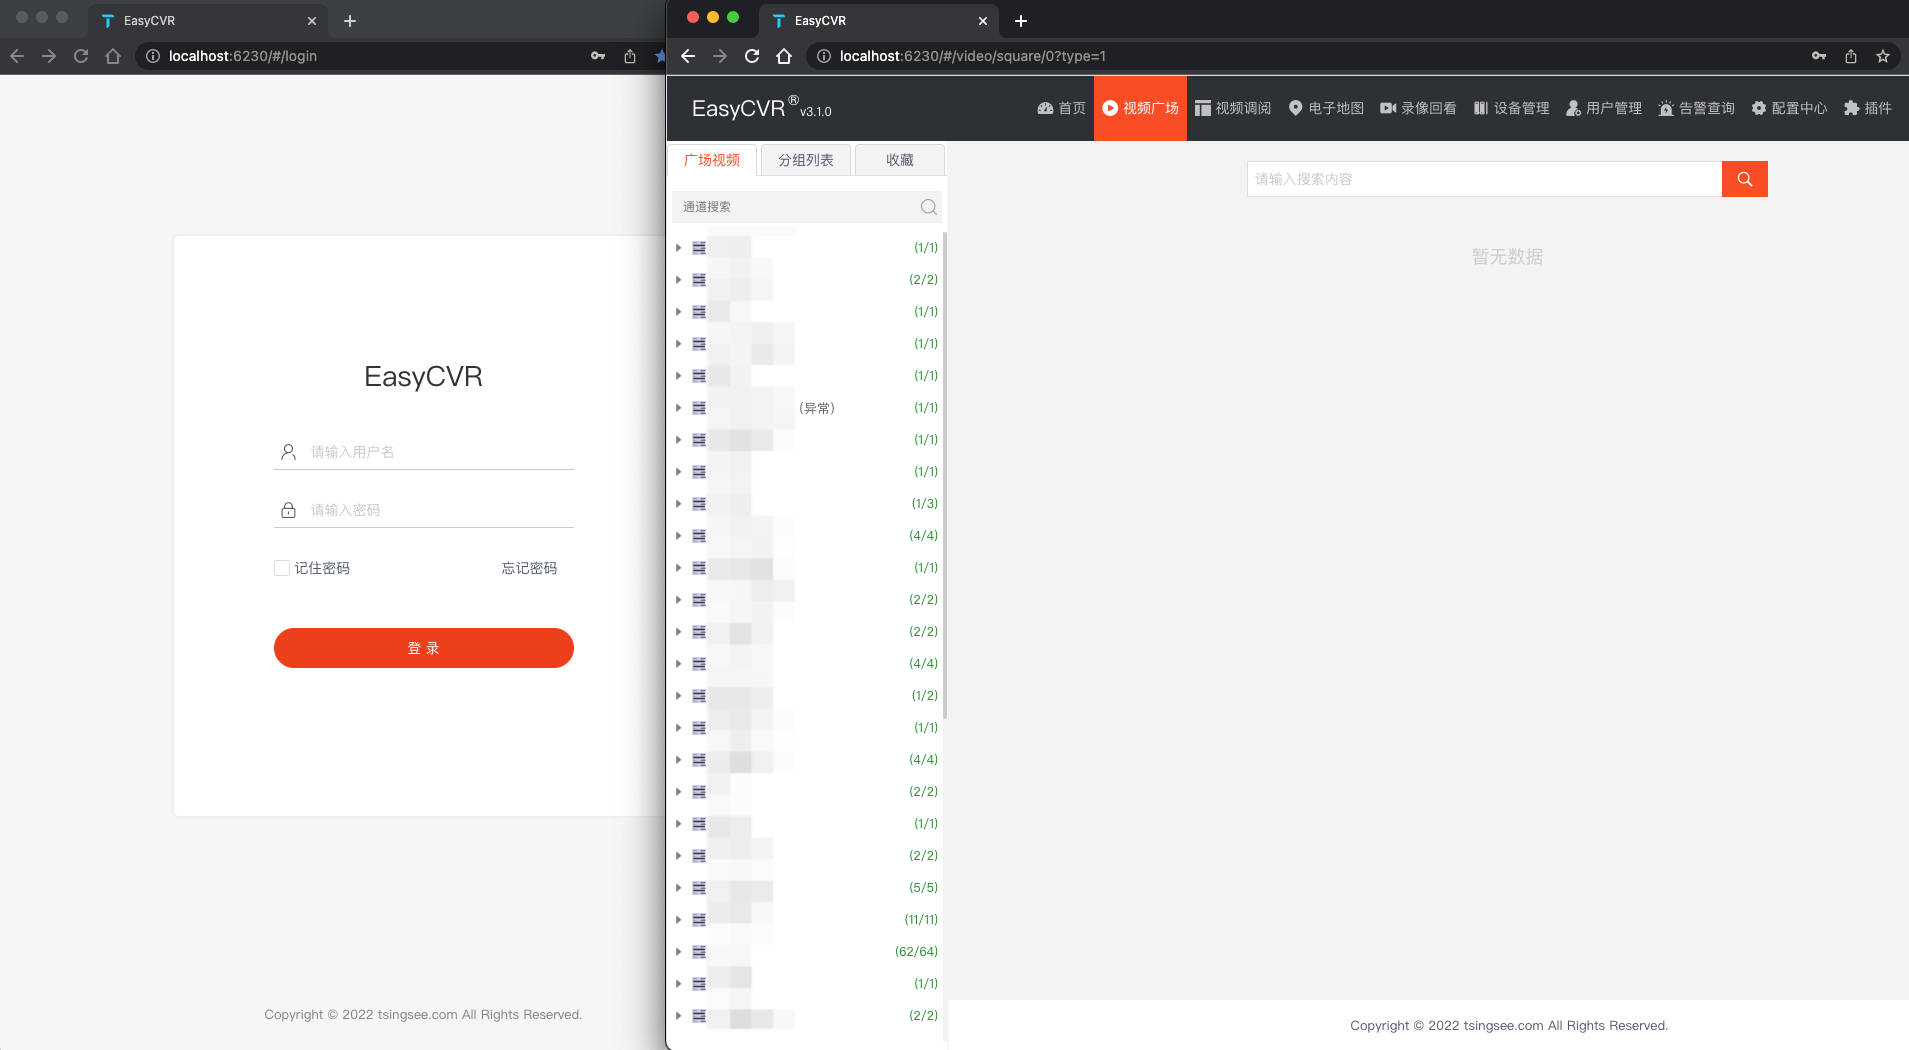1909x1050 pixels.
Task: Click the device icon in the (5/5) row
Action: pos(699,888)
